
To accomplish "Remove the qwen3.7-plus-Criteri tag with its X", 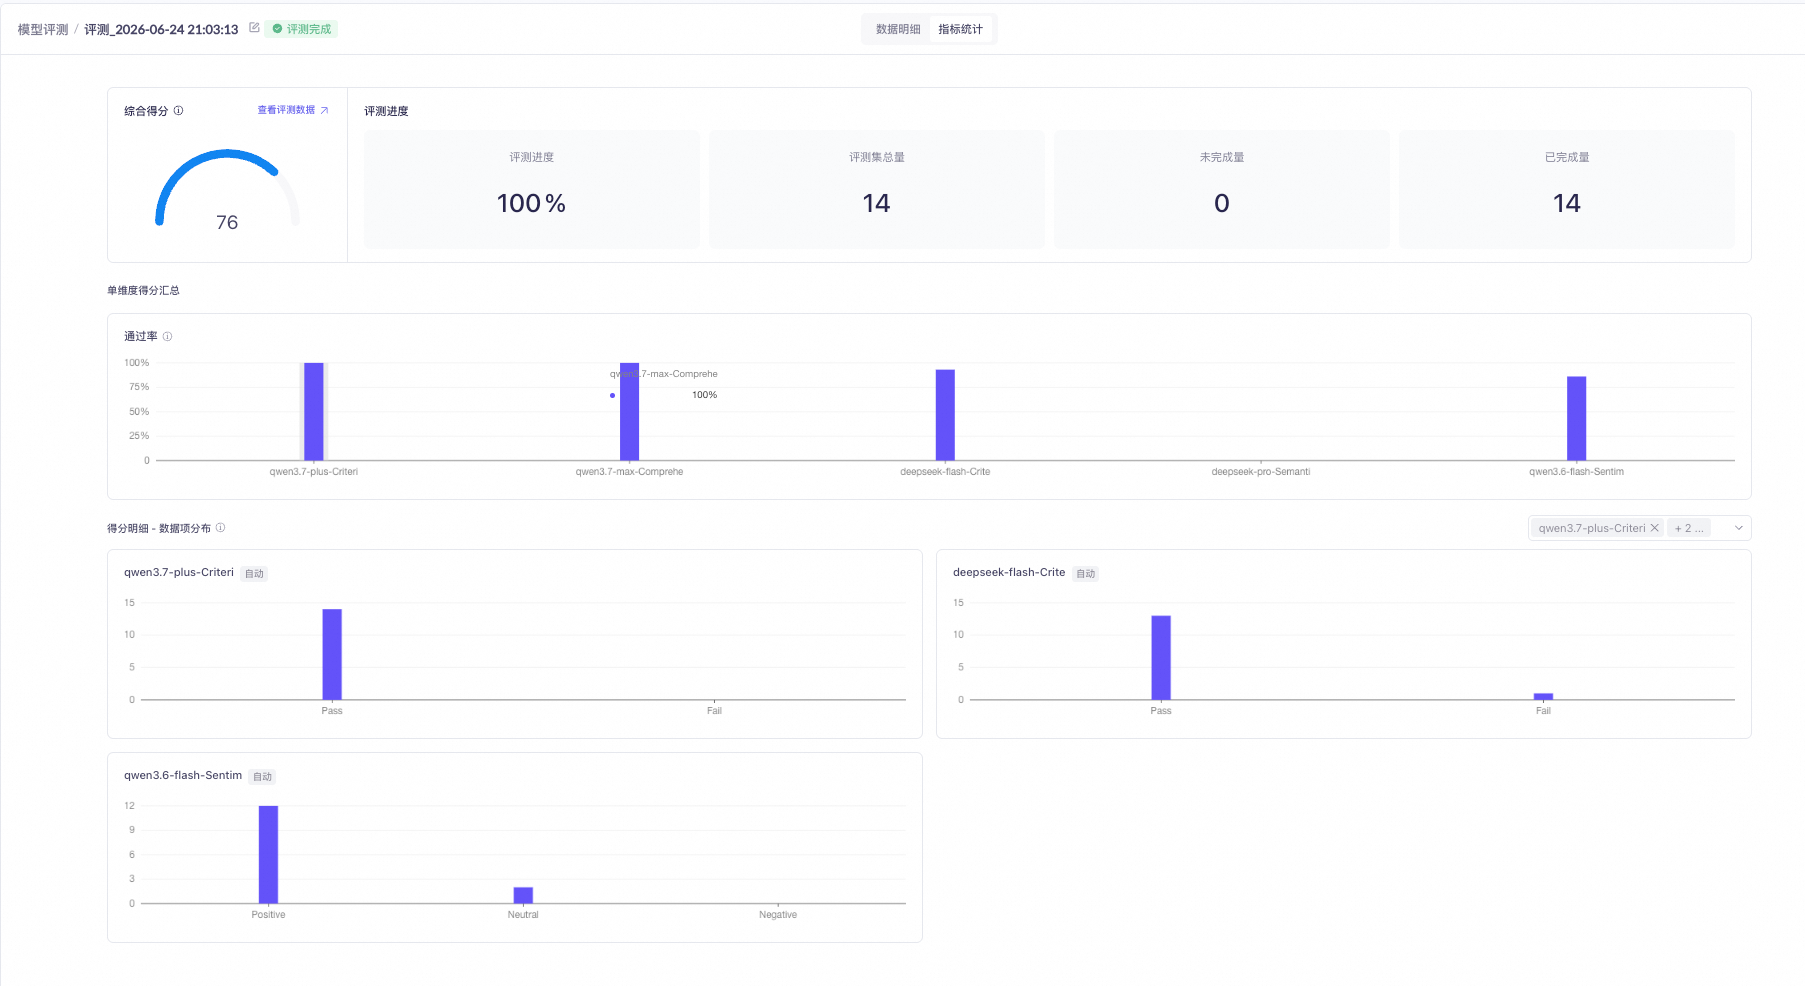I will click(x=1654, y=528).
